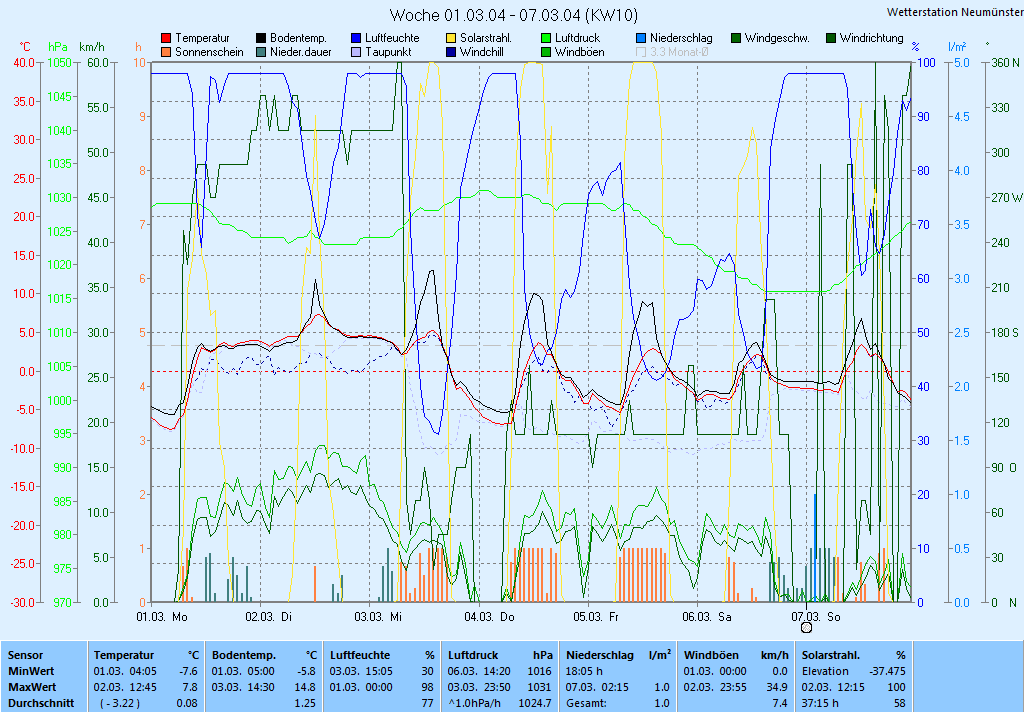Toggle the 3.3 Monat-Ø checkbox
The width and height of the screenshot is (1024, 712).
(641, 52)
